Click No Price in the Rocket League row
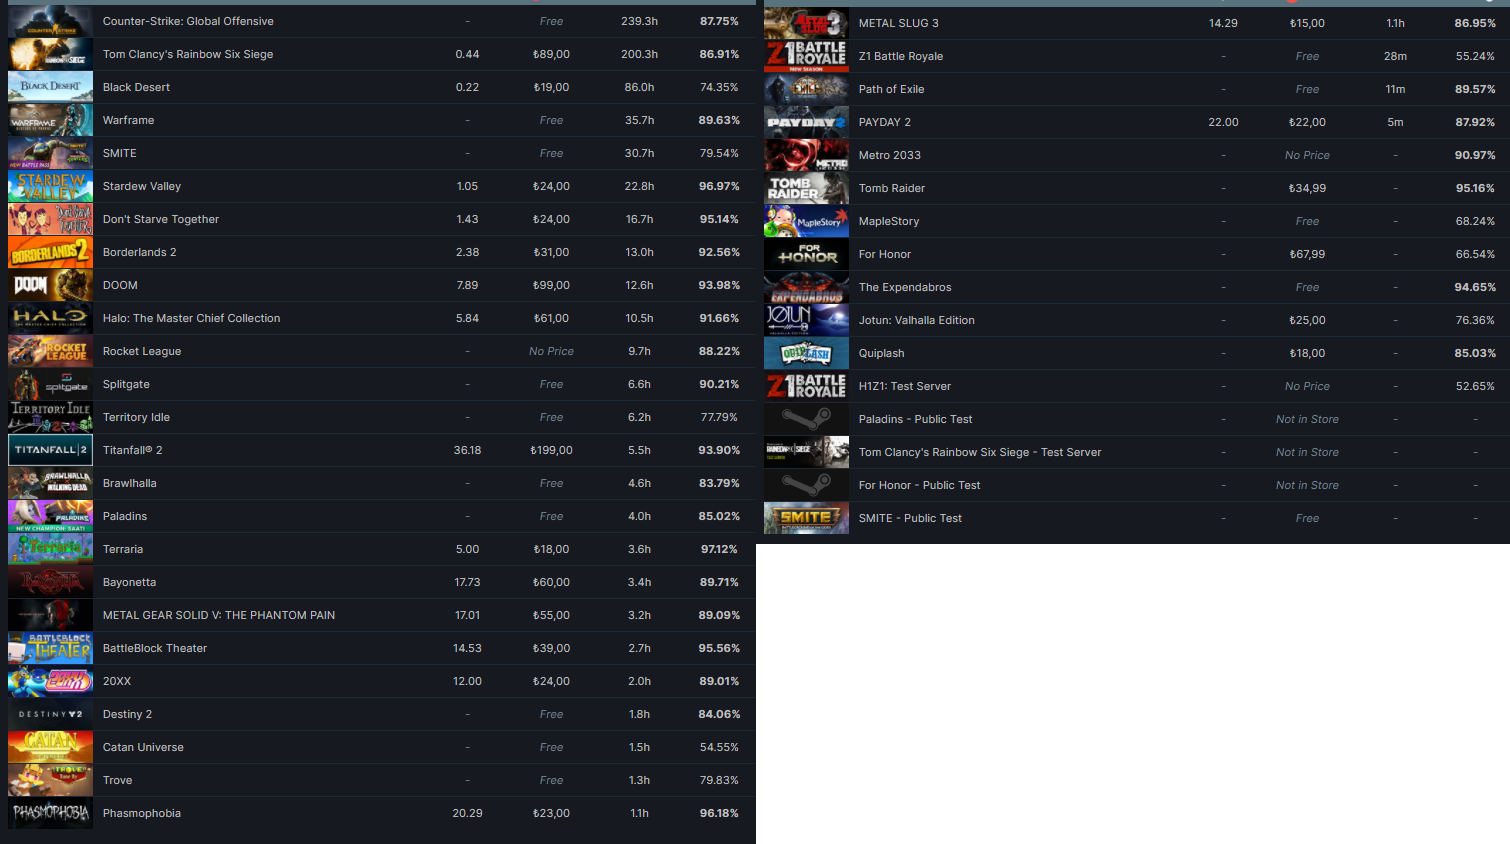Screen dimensions: 1510x844 click(551, 351)
